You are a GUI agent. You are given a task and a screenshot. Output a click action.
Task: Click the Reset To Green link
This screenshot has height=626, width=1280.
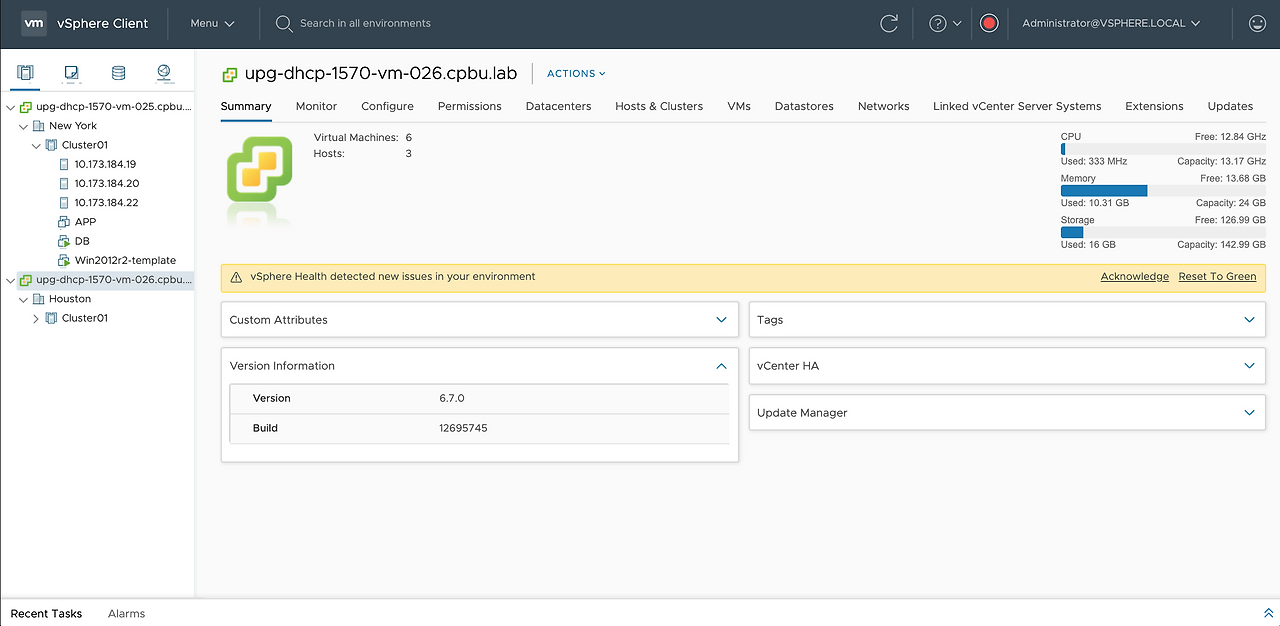click(1217, 276)
